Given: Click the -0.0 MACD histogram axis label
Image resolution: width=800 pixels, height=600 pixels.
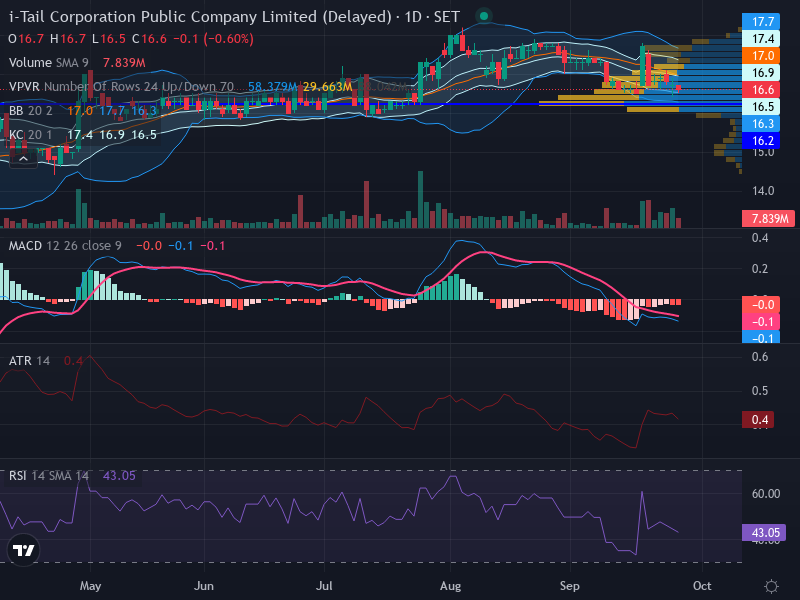Looking at the screenshot, I should tap(761, 305).
